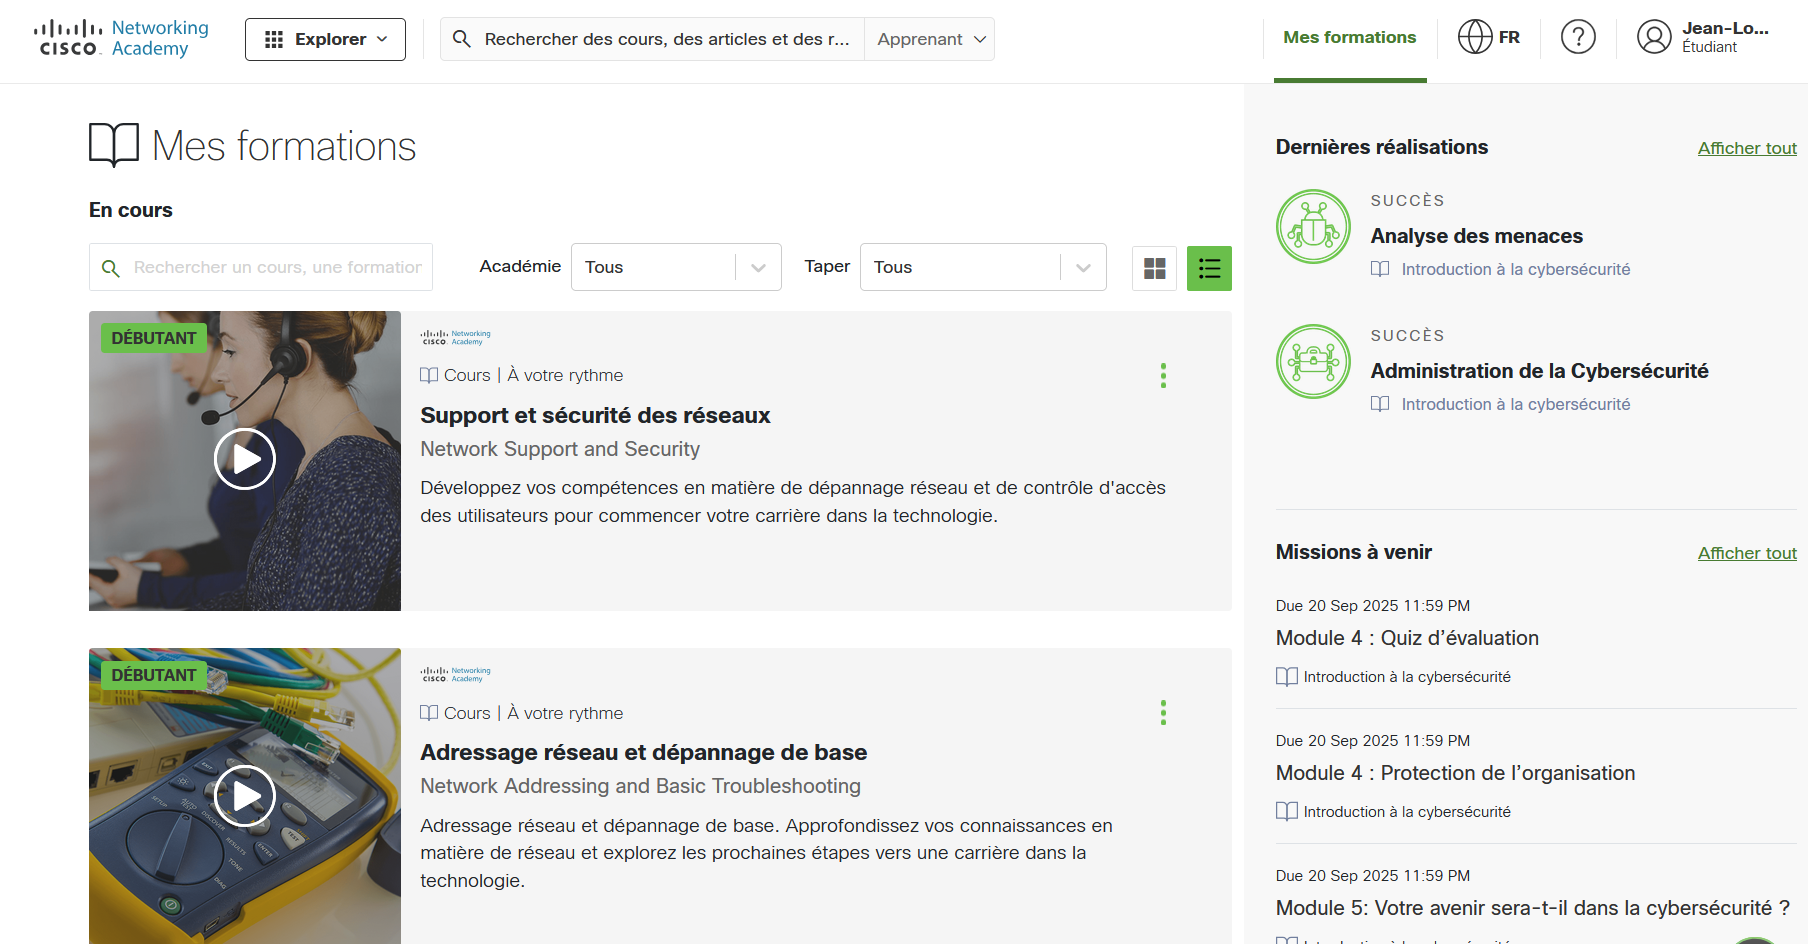1808x944 pixels.
Task: Play the Support et sécurité des réseaux video
Action: coord(245,459)
